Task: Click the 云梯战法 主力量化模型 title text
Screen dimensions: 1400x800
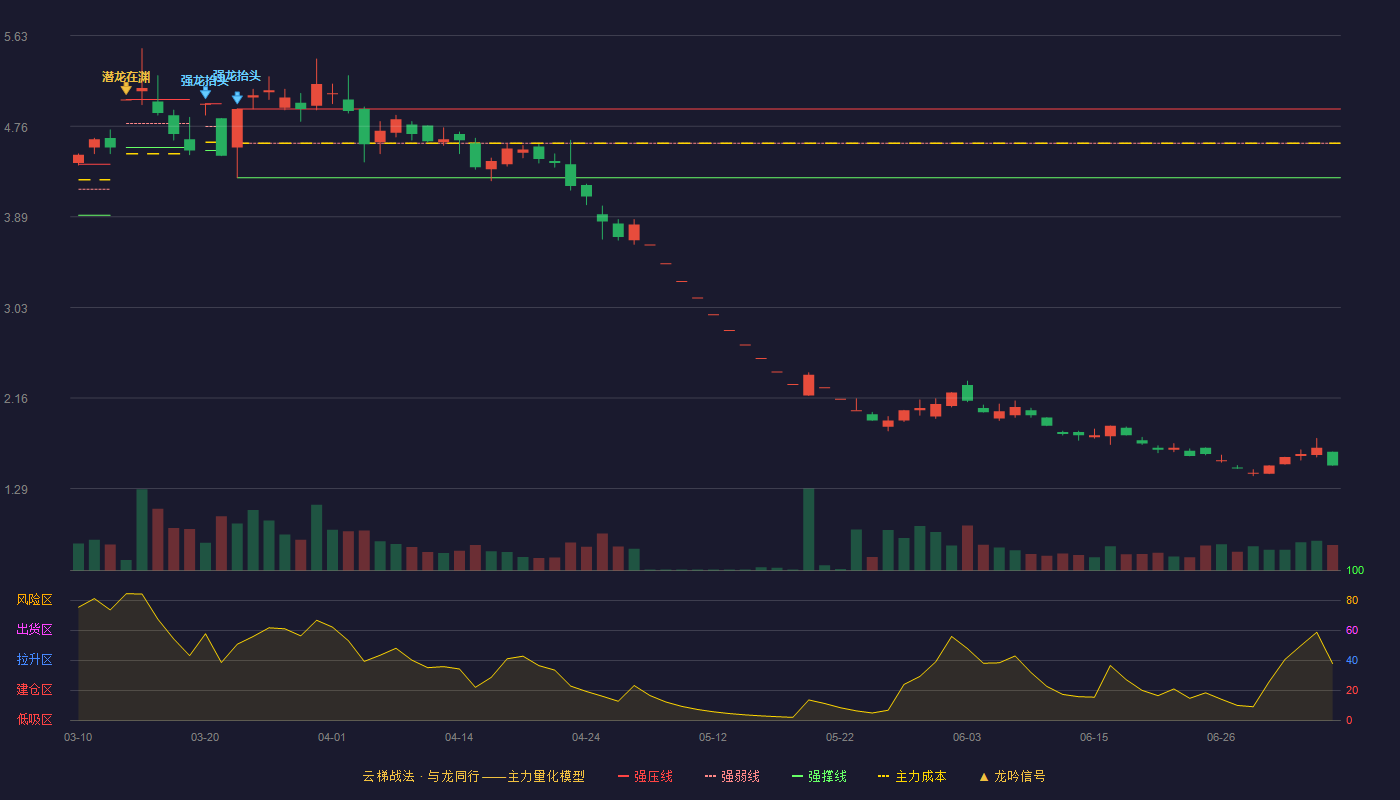Action: pos(473,777)
